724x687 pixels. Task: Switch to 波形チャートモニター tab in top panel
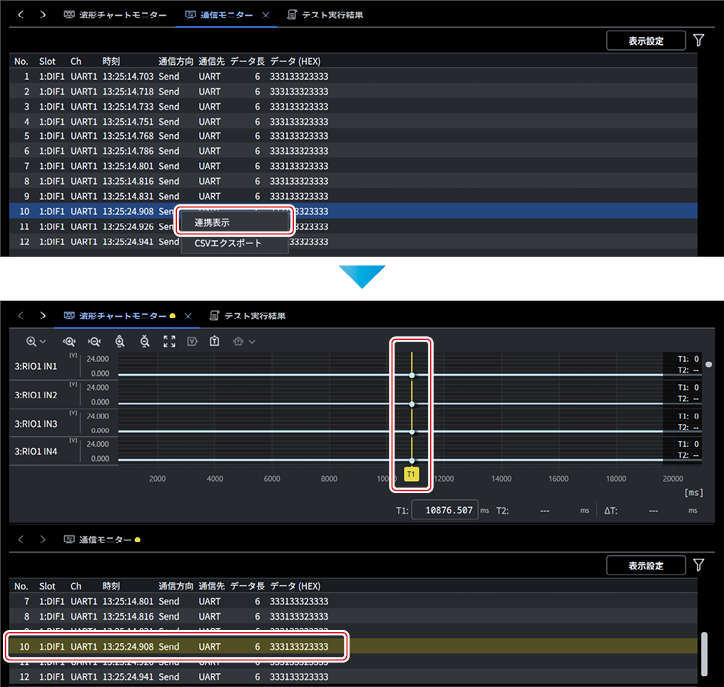(x=115, y=15)
